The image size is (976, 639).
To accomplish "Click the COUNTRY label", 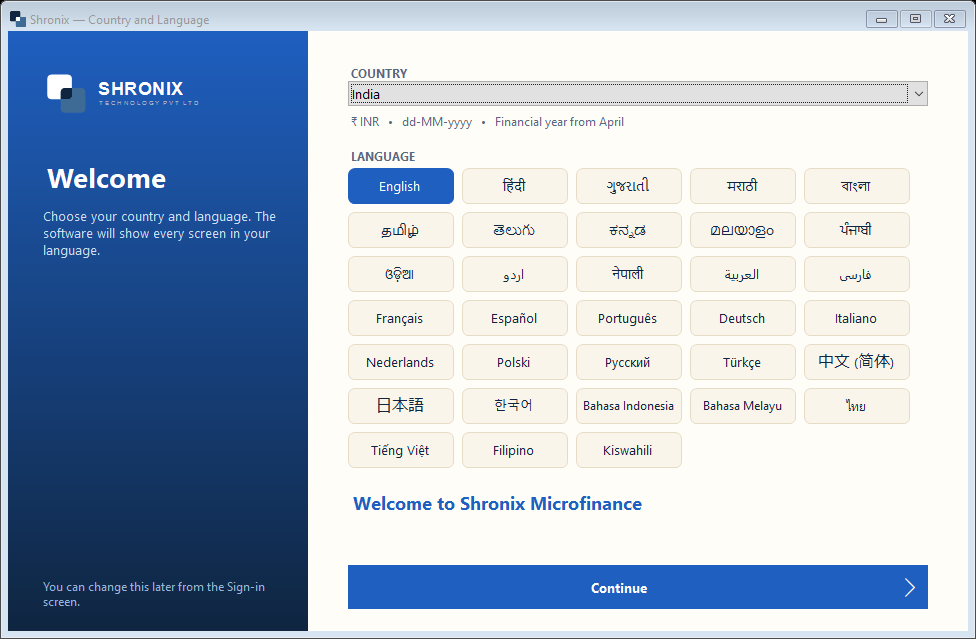I will click(x=378, y=73).
